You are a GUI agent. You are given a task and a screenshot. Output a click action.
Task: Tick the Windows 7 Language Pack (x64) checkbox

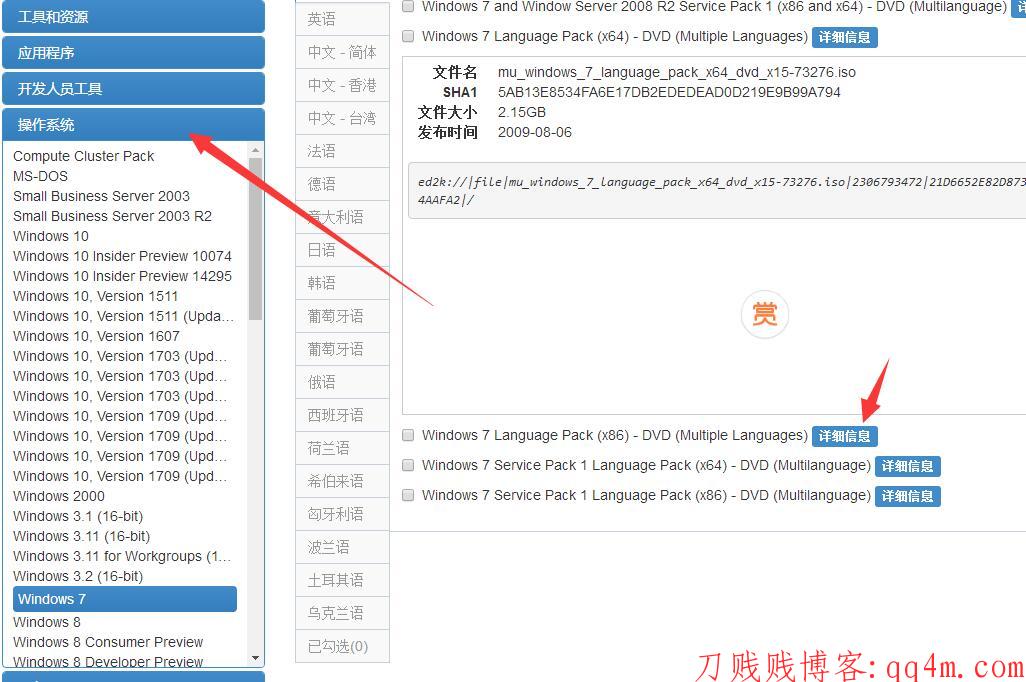408,36
